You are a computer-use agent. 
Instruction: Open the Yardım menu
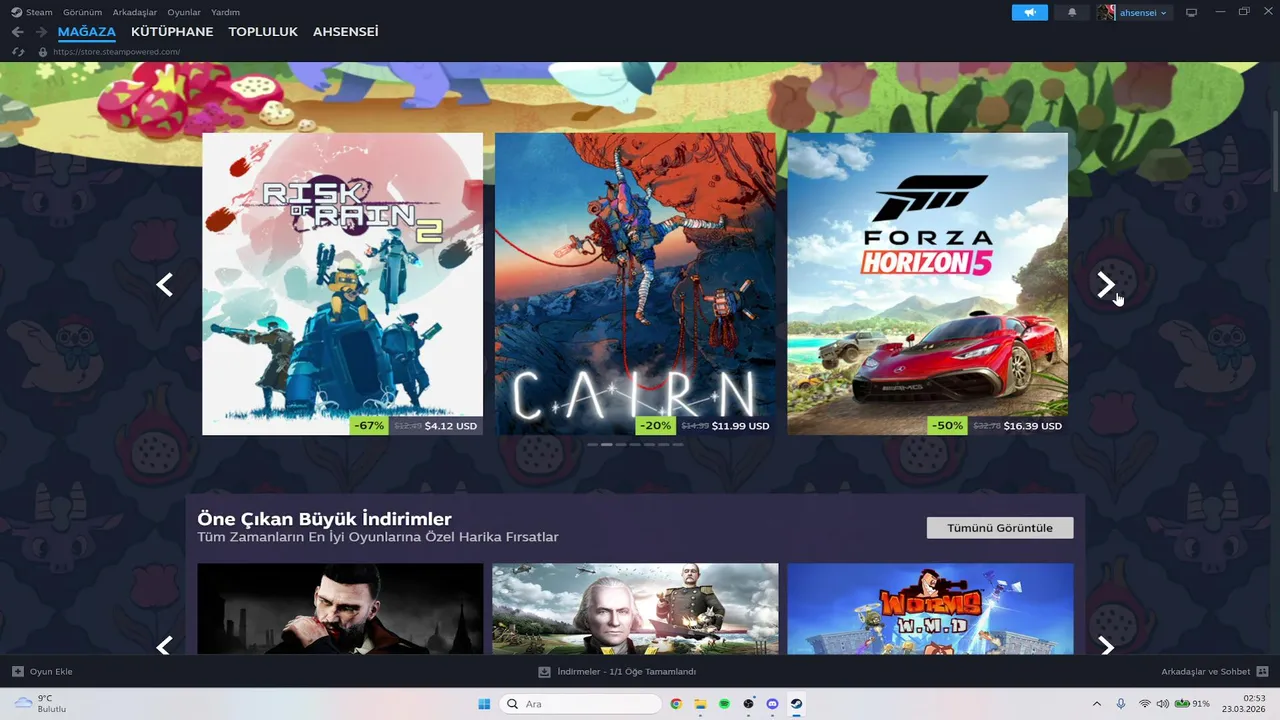click(225, 12)
